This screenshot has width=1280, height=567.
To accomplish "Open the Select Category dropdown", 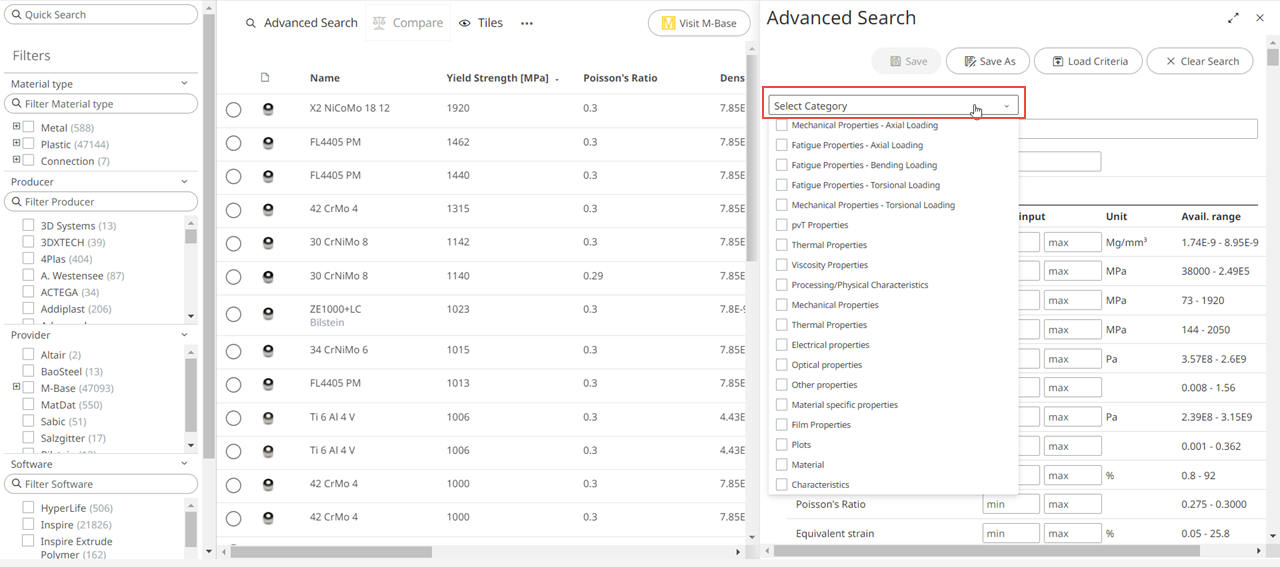I will click(894, 106).
